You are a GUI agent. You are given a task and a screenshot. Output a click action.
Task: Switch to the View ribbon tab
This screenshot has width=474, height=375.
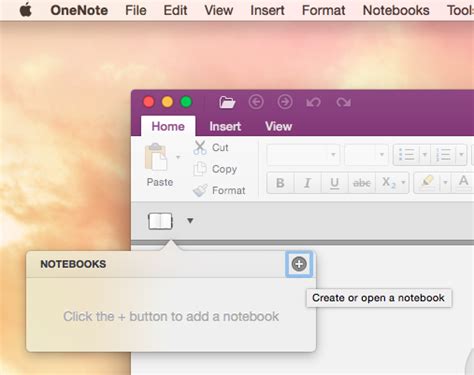tap(278, 126)
